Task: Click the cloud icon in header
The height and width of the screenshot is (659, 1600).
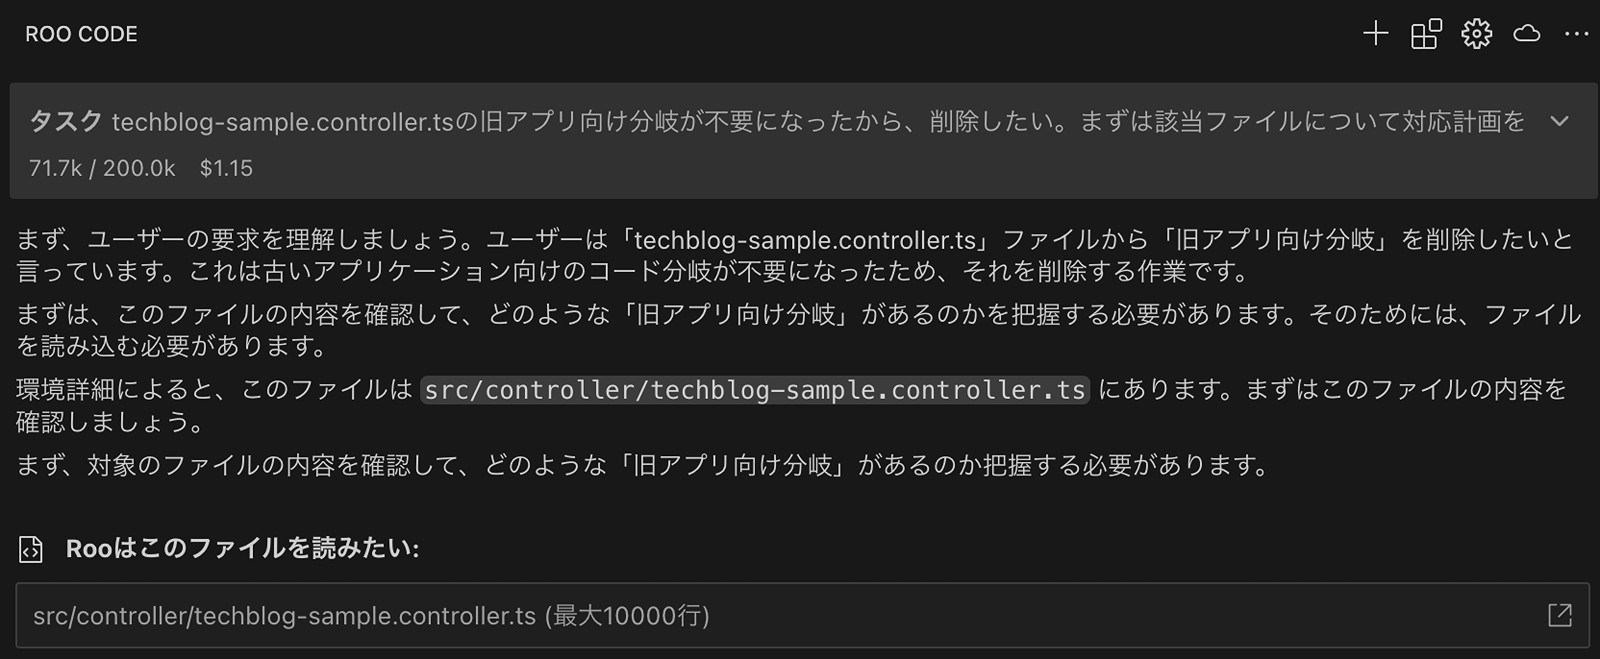Action: click(1526, 34)
